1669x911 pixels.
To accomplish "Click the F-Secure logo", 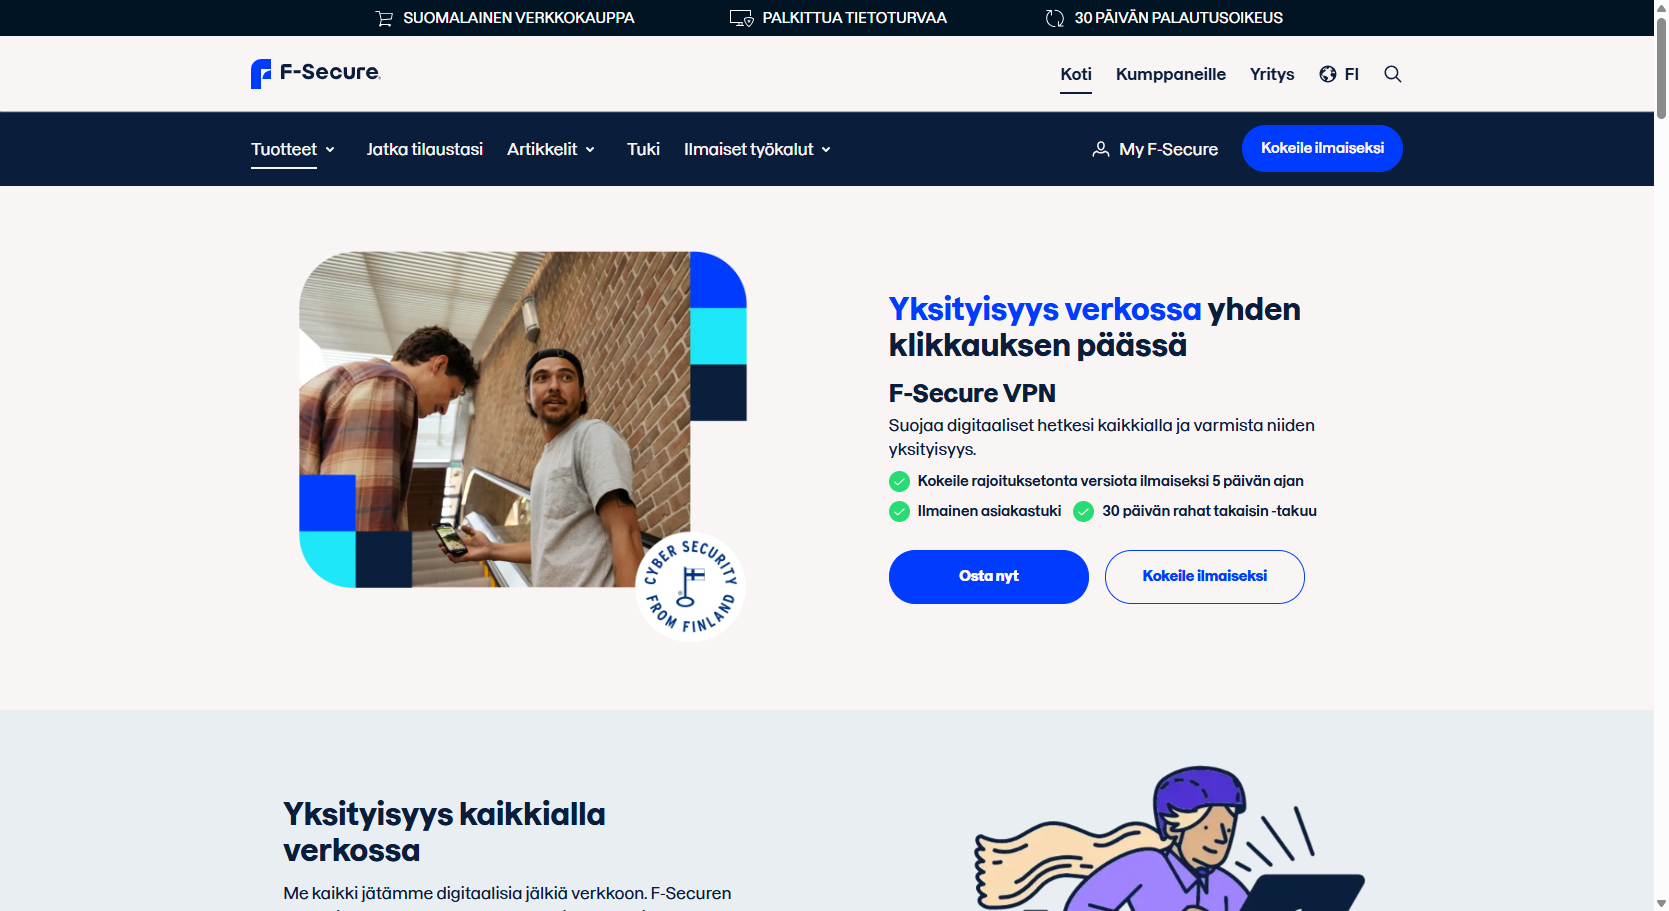I will (x=315, y=73).
